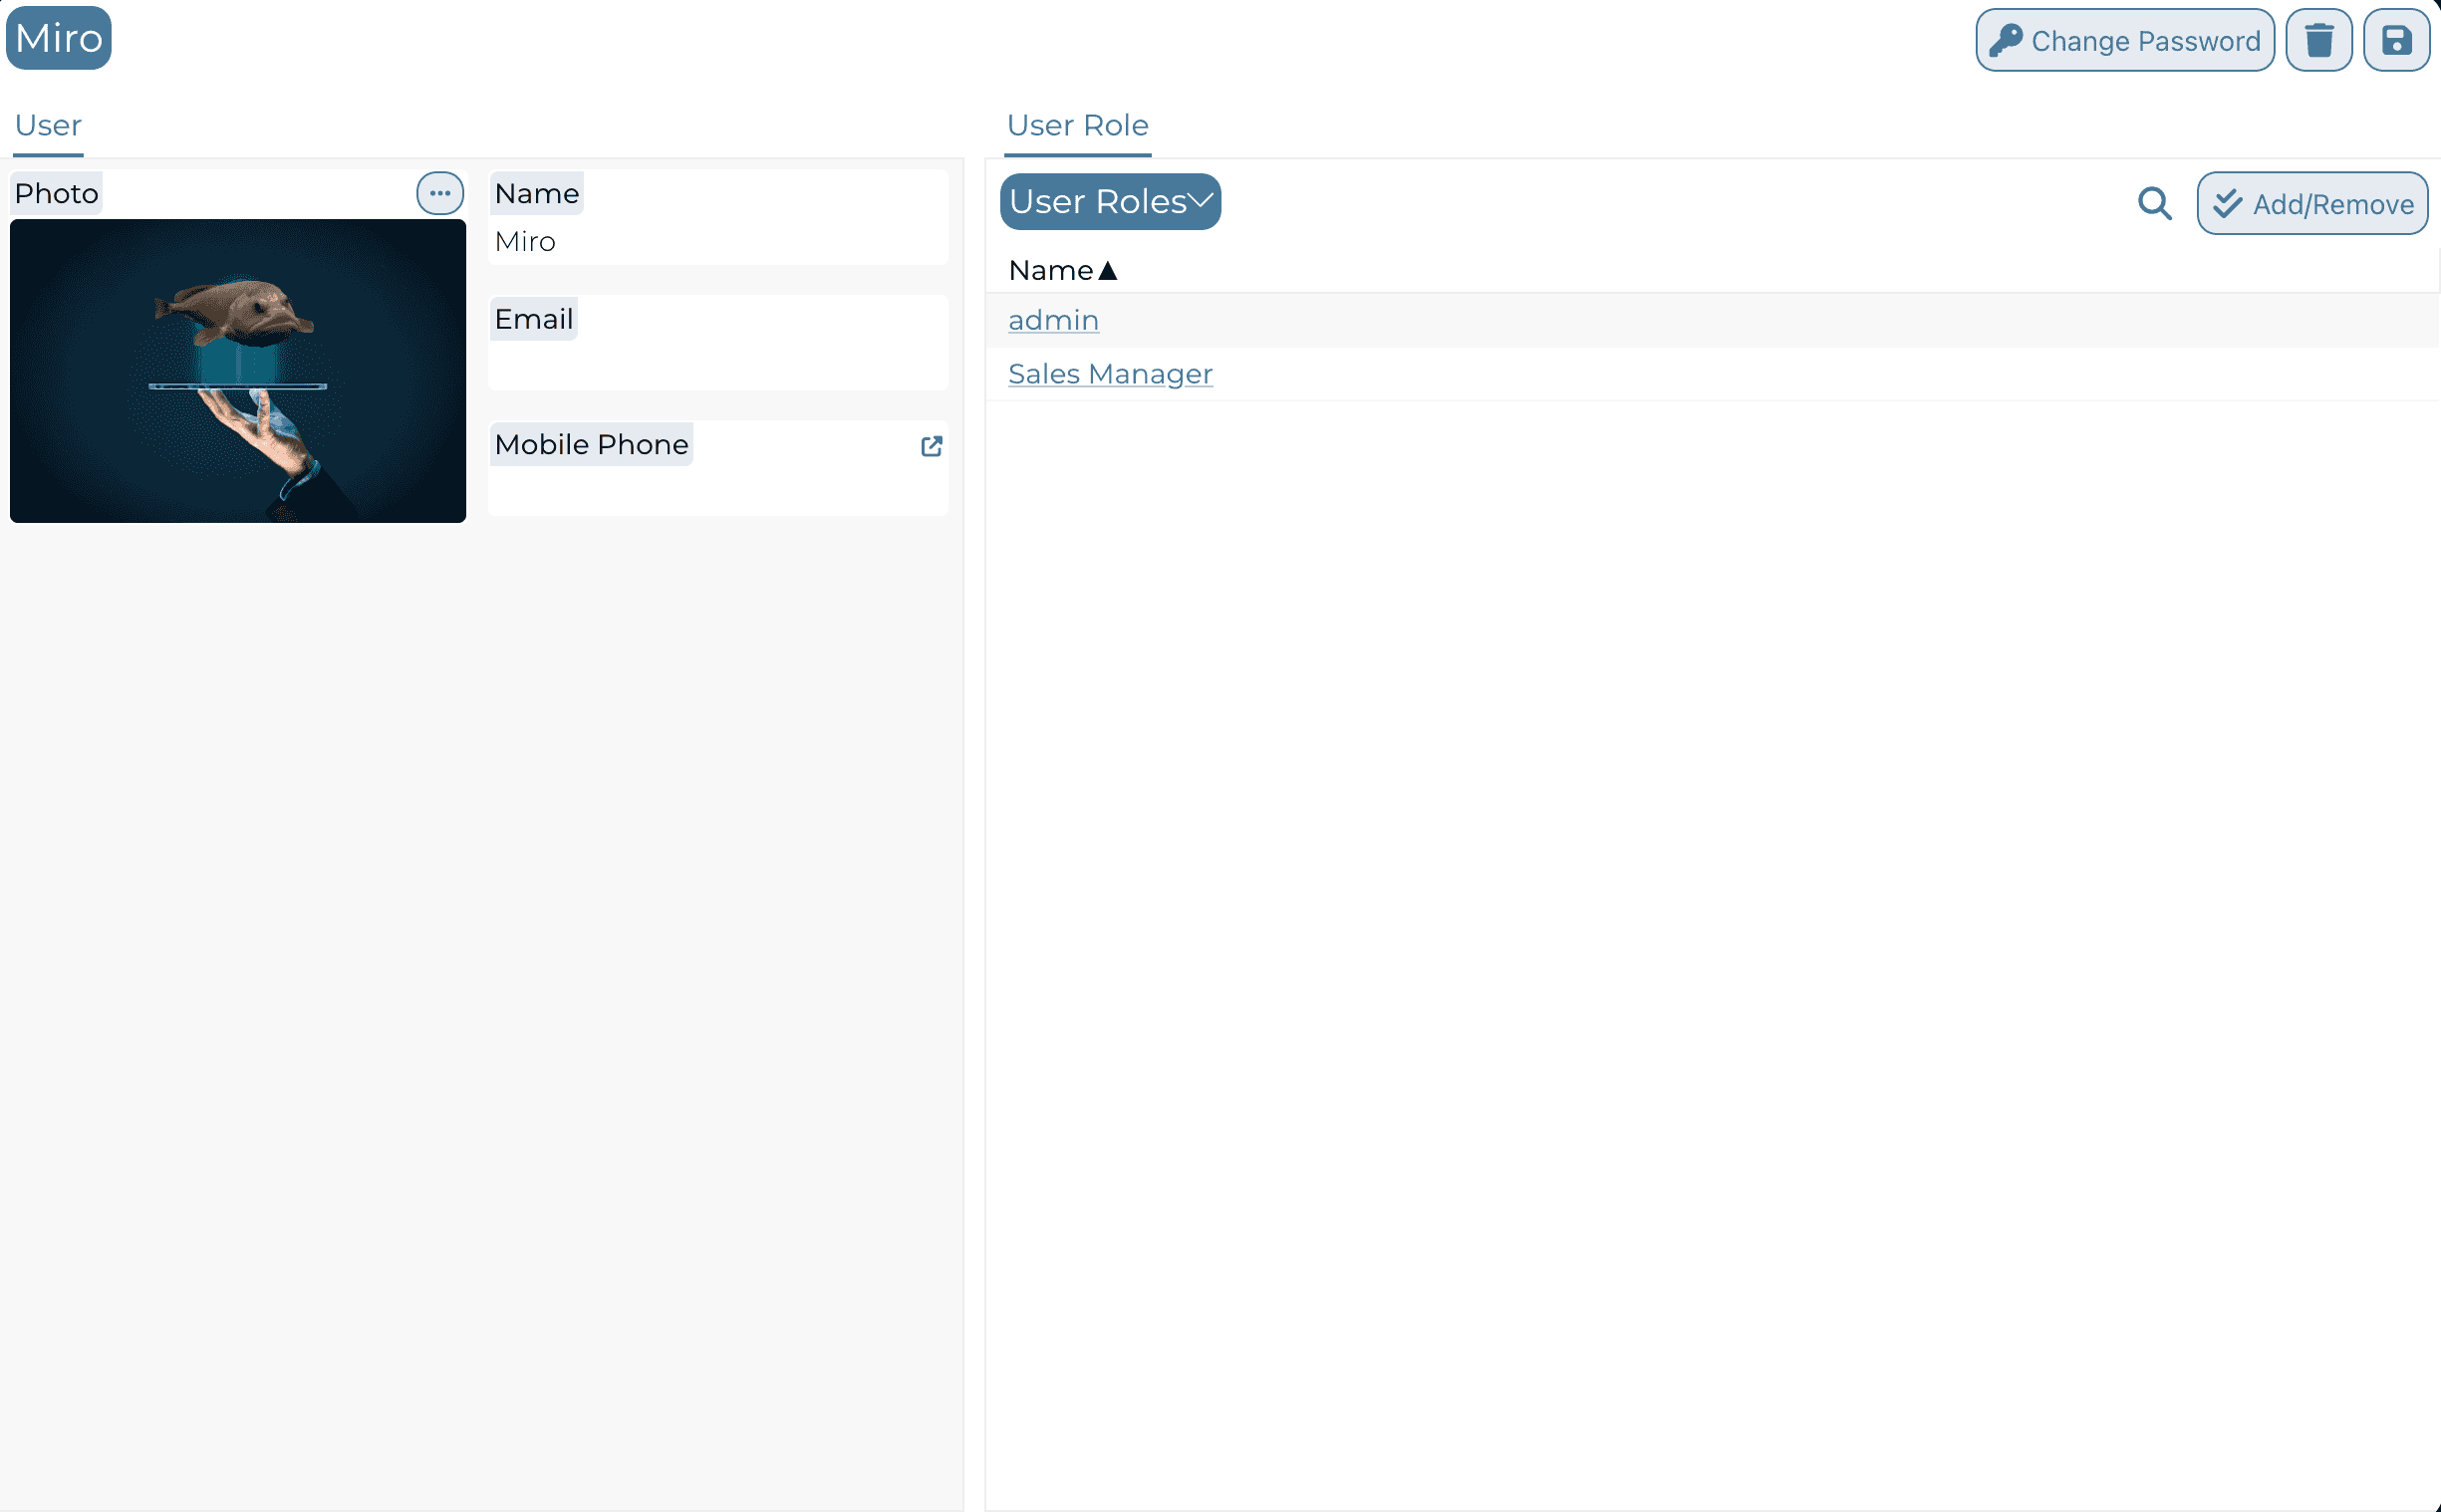Click the Change Password button
Screen dimensions: 2441x1512
click(x=2124, y=41)
